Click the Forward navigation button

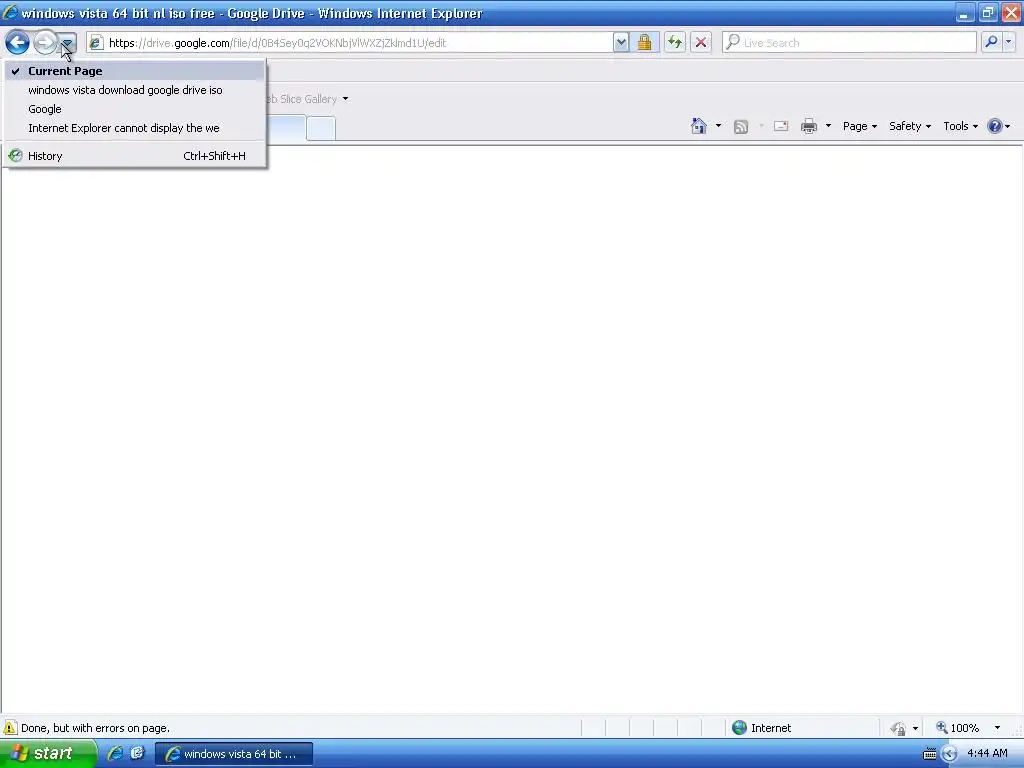[45, 43]
